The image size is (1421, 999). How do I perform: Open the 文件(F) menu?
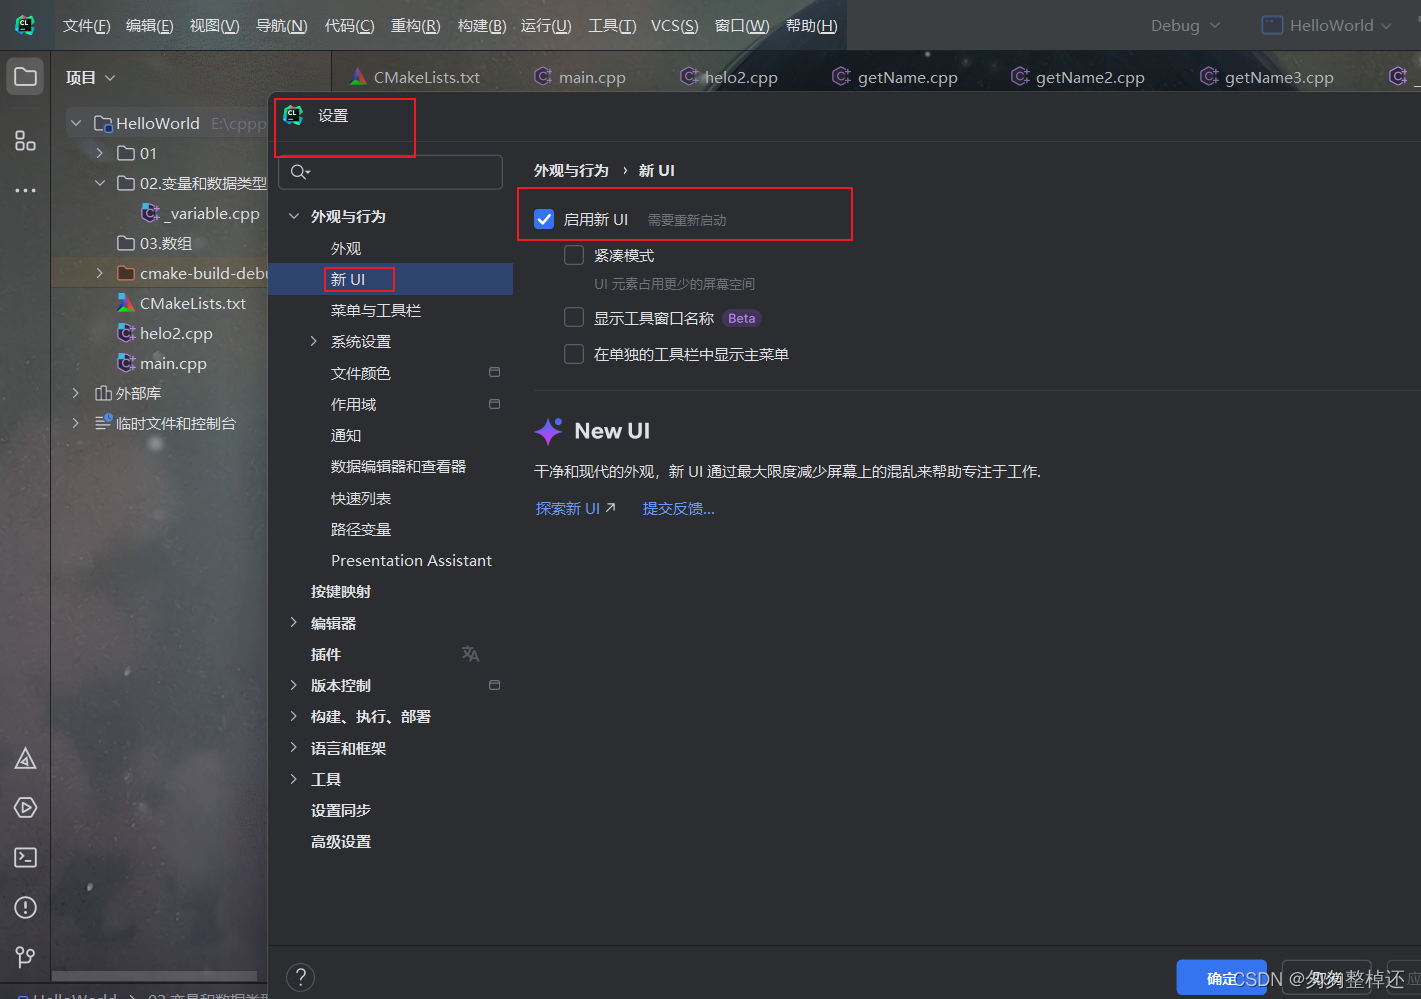[x=86, y=25]
